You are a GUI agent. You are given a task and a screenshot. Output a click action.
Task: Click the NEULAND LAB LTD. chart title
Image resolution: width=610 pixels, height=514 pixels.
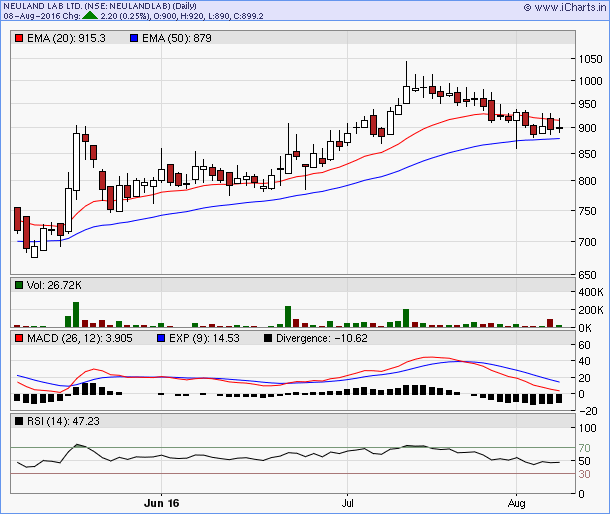[100, 6]
